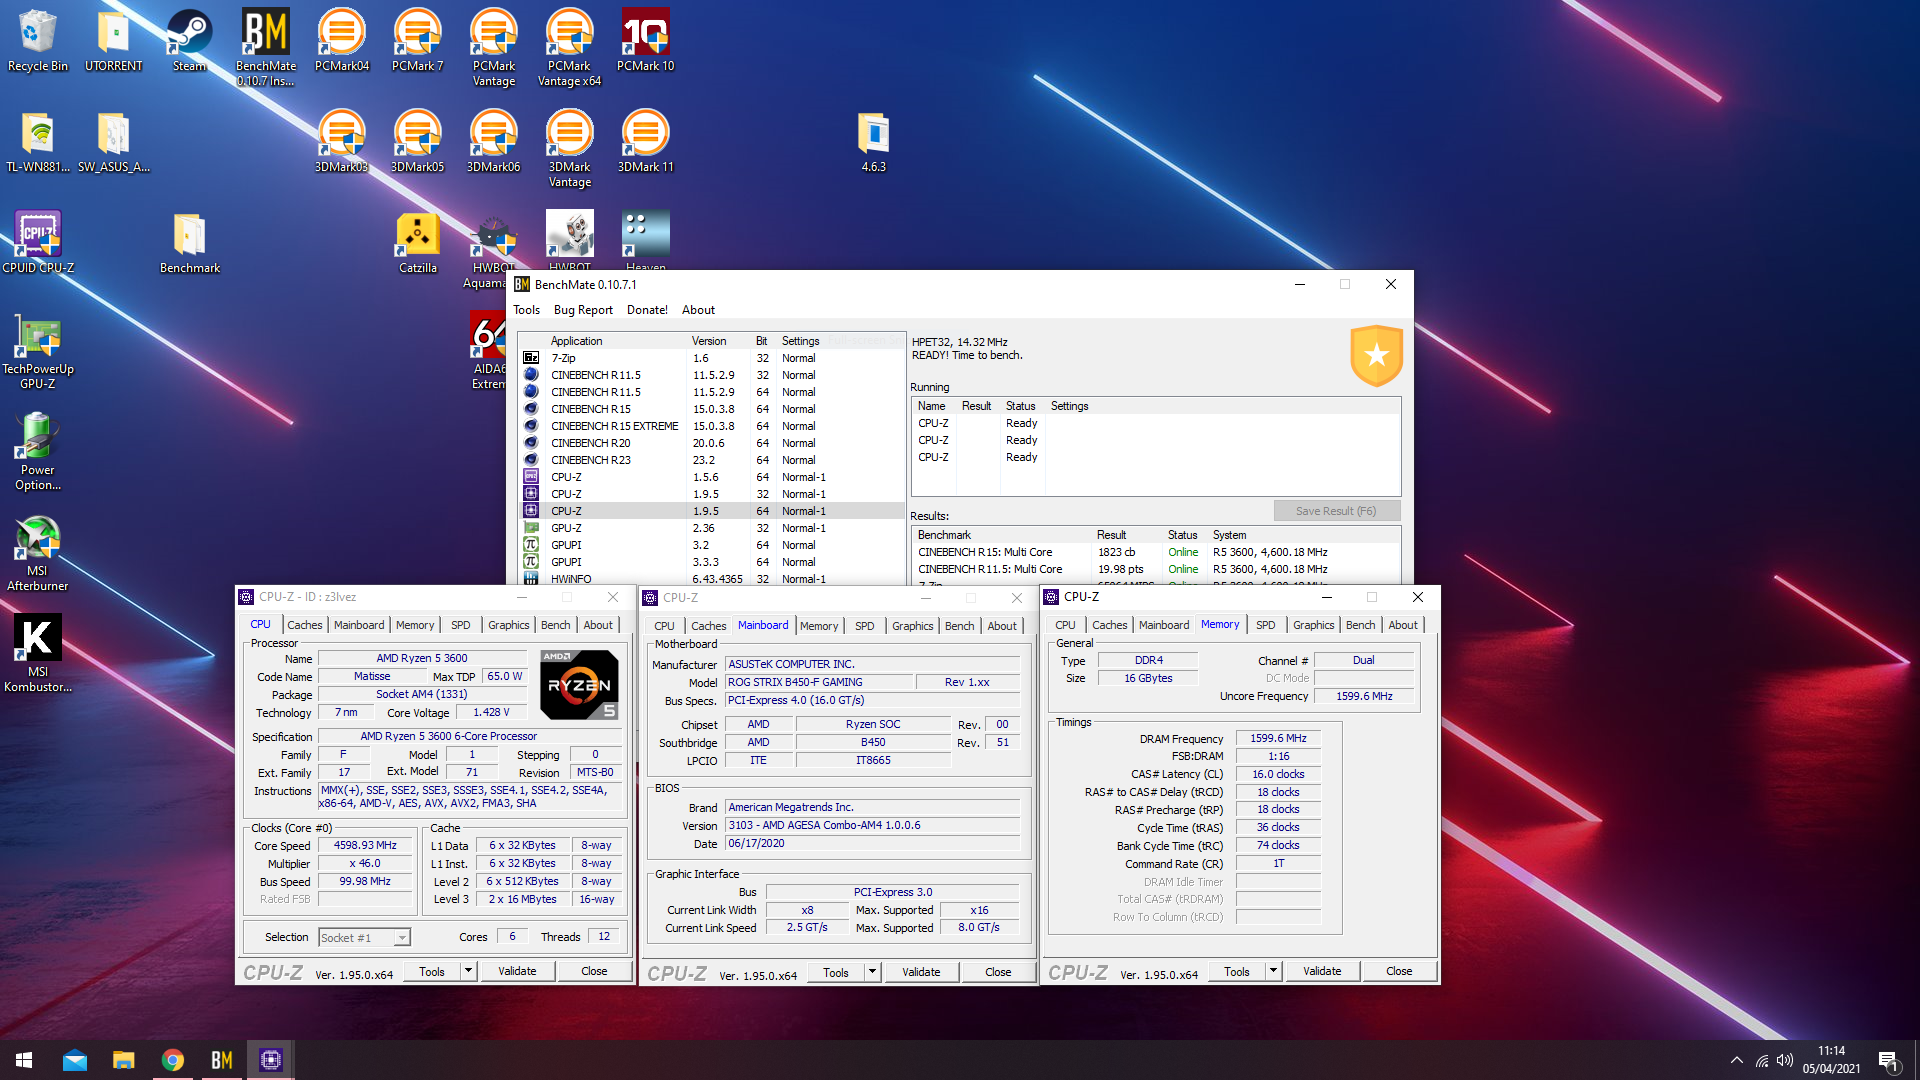Viewport: 1920px width, 1080px height.
Task: Show hidden icons in system tray
Action: pos(1737,1060)
